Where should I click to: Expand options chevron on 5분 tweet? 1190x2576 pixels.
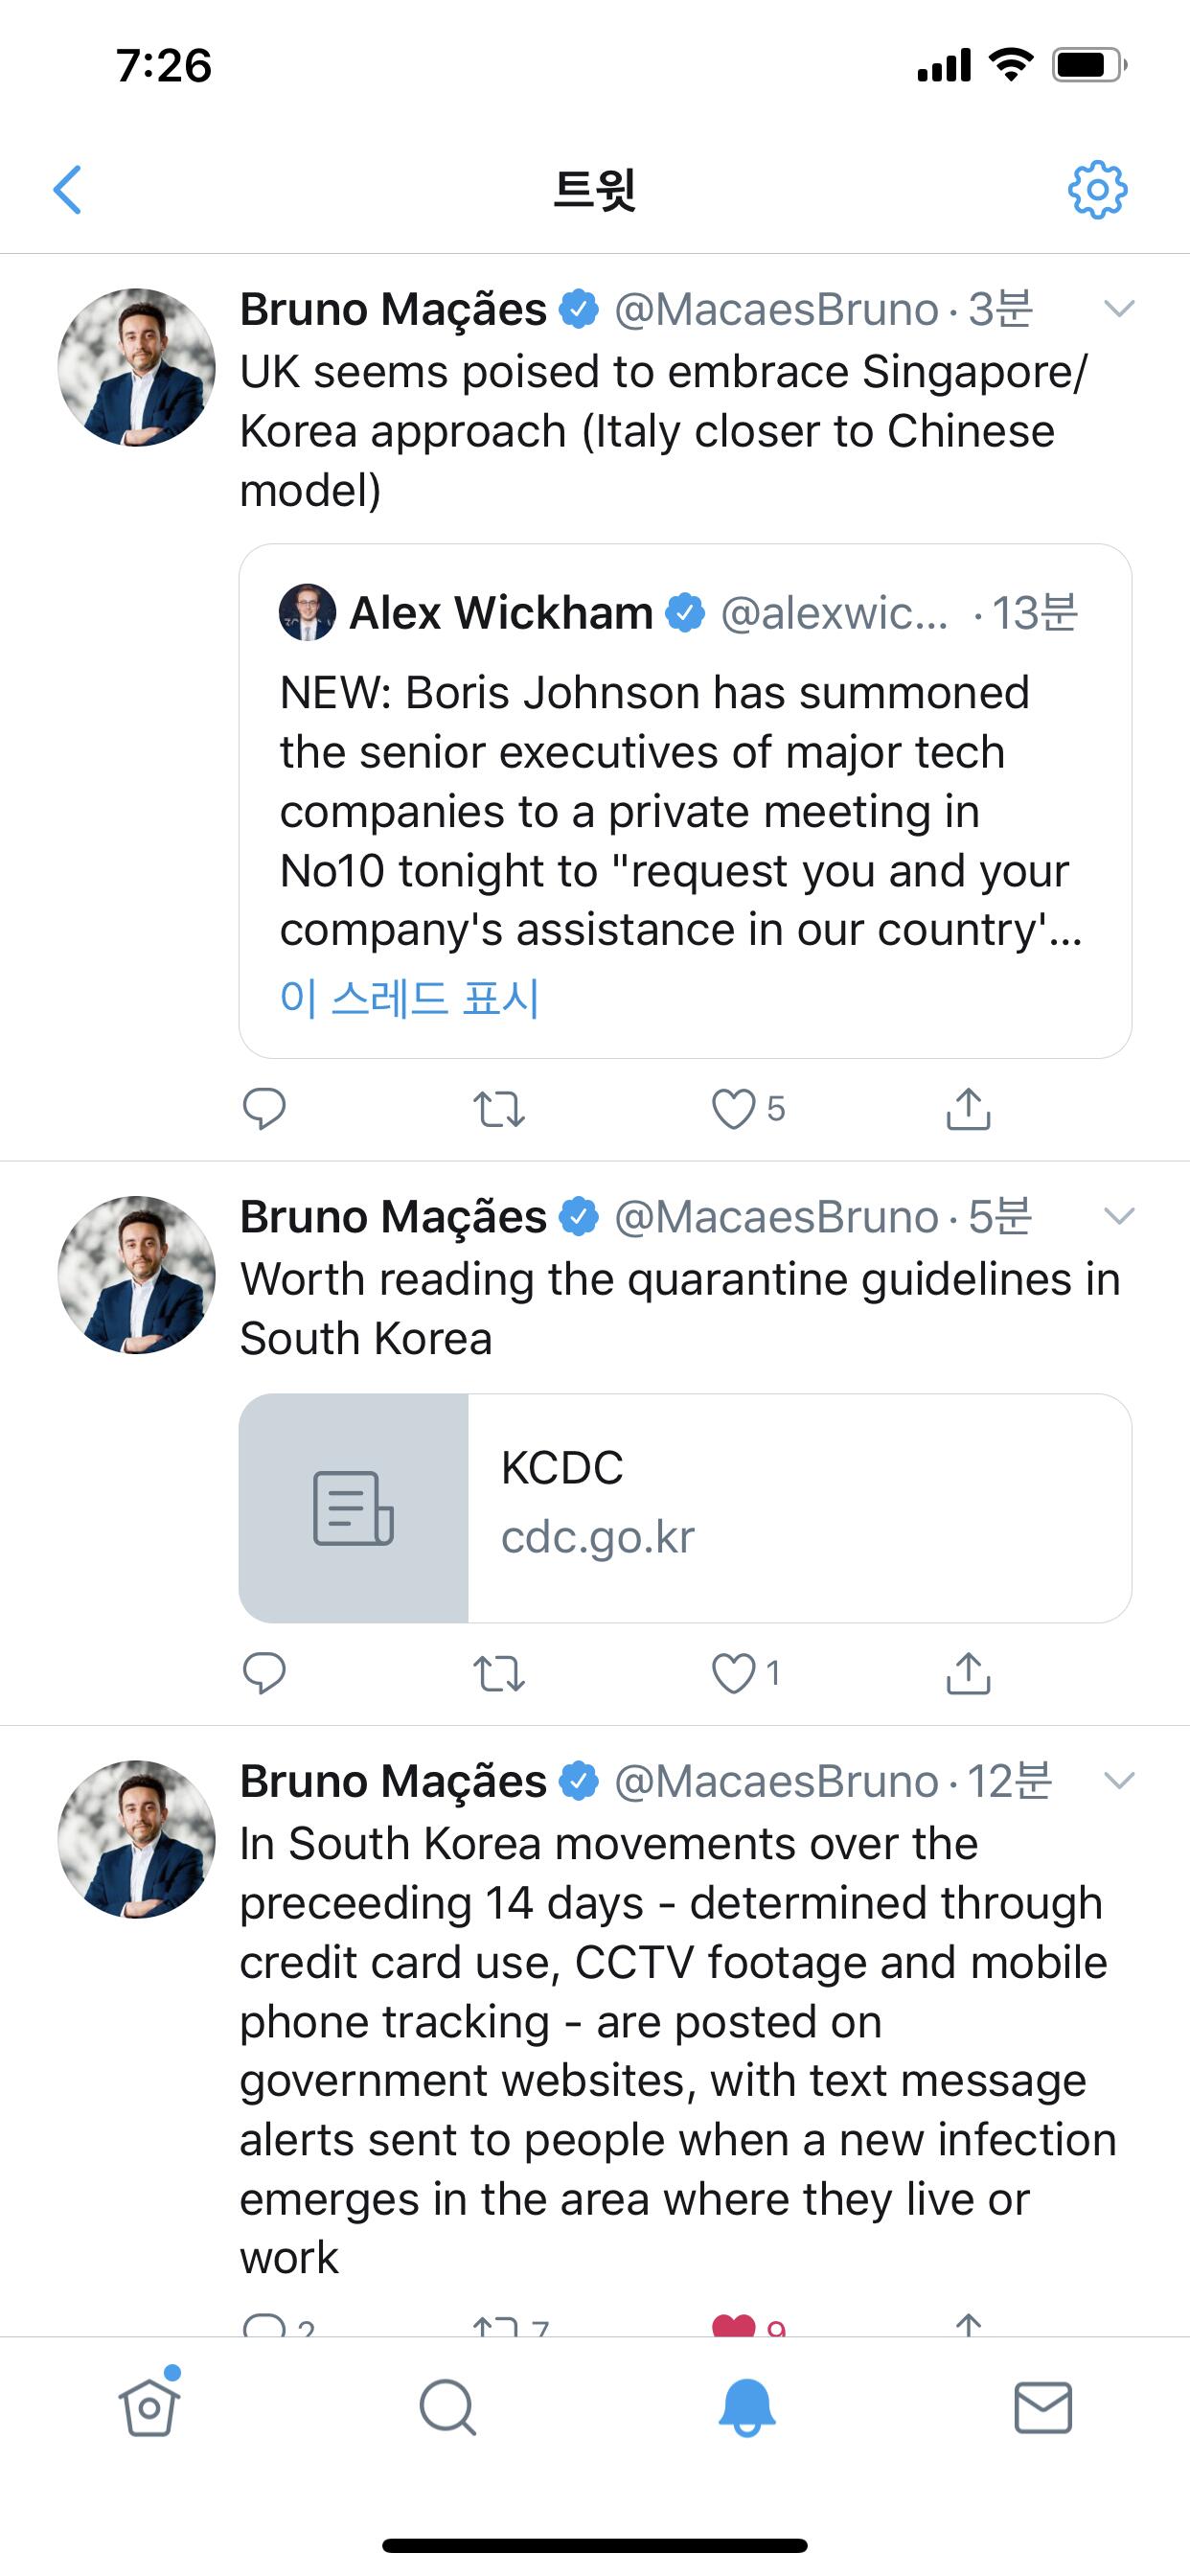[x=1119, y=1216]
